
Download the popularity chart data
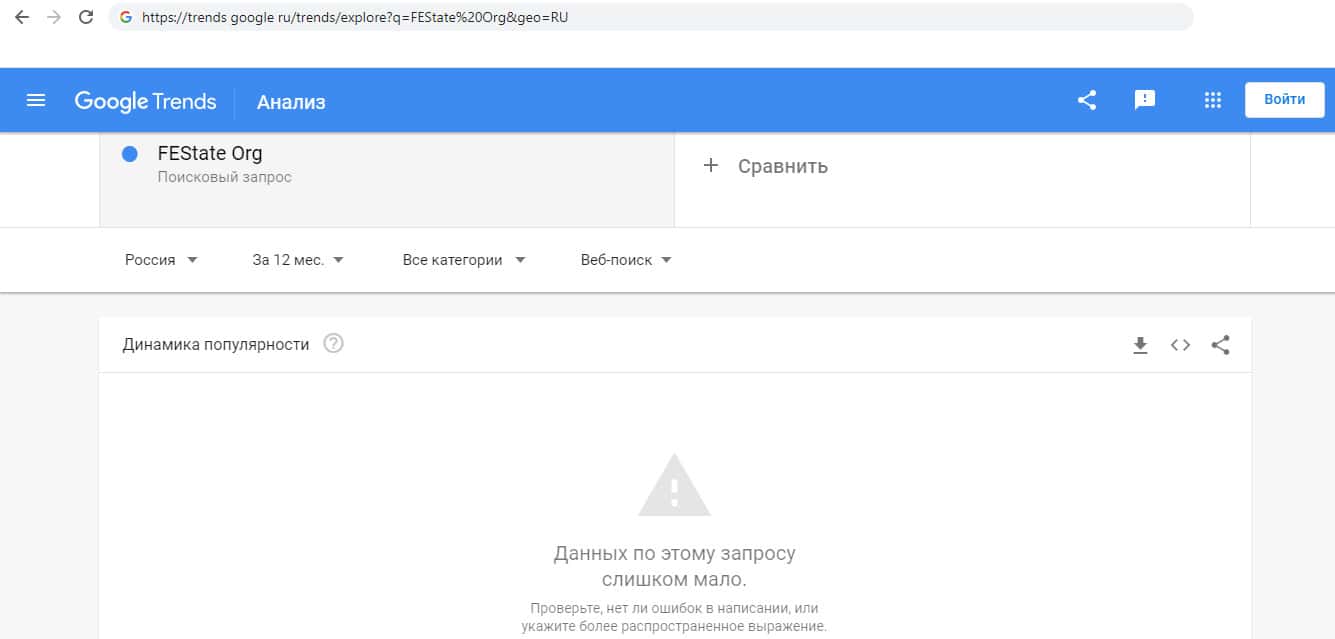point(1140,345)
